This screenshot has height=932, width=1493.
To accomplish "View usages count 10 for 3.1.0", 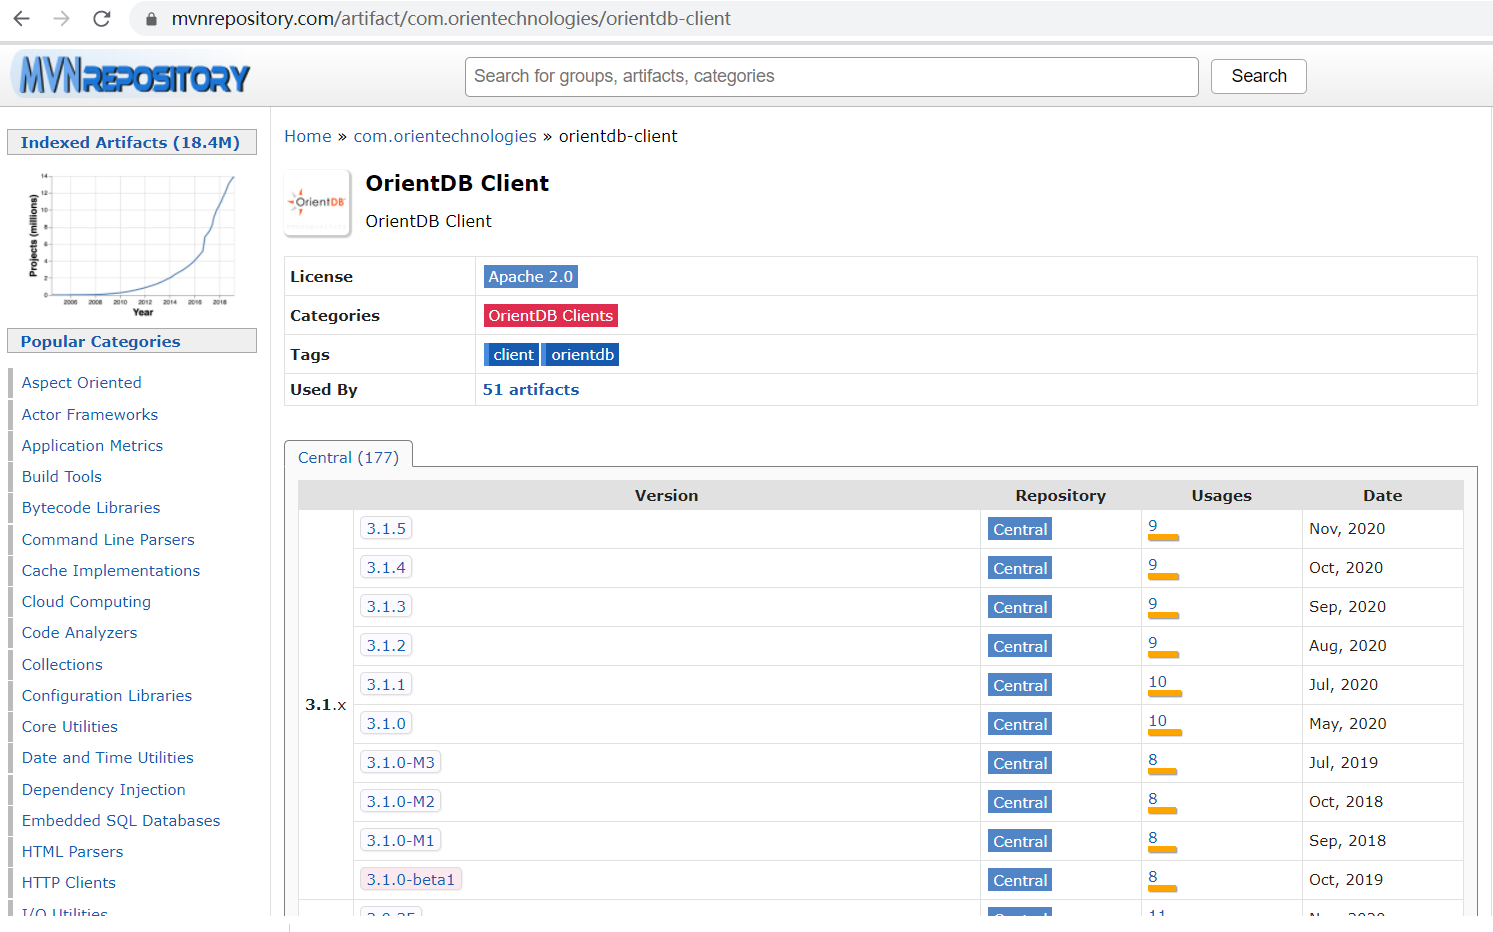I will [x=1158, y=721].
